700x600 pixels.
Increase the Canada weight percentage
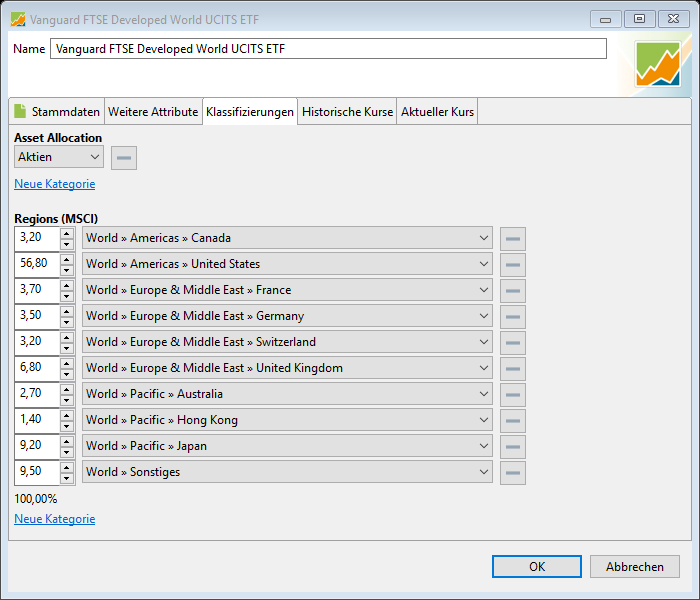pyautogui.click(x=67, y=233)
